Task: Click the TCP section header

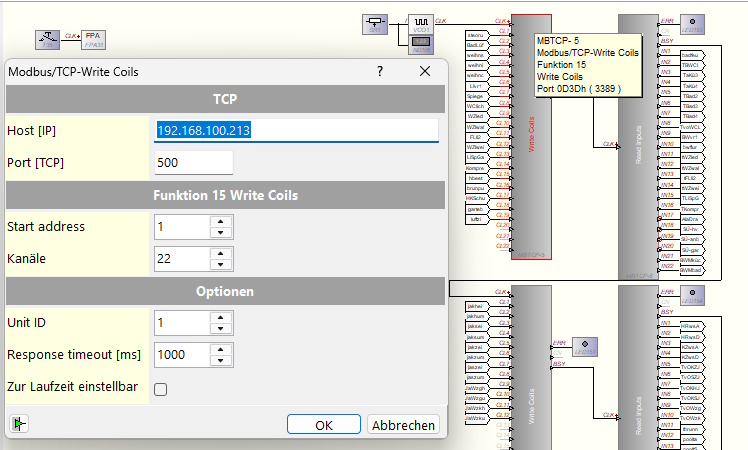Action: 225,99
